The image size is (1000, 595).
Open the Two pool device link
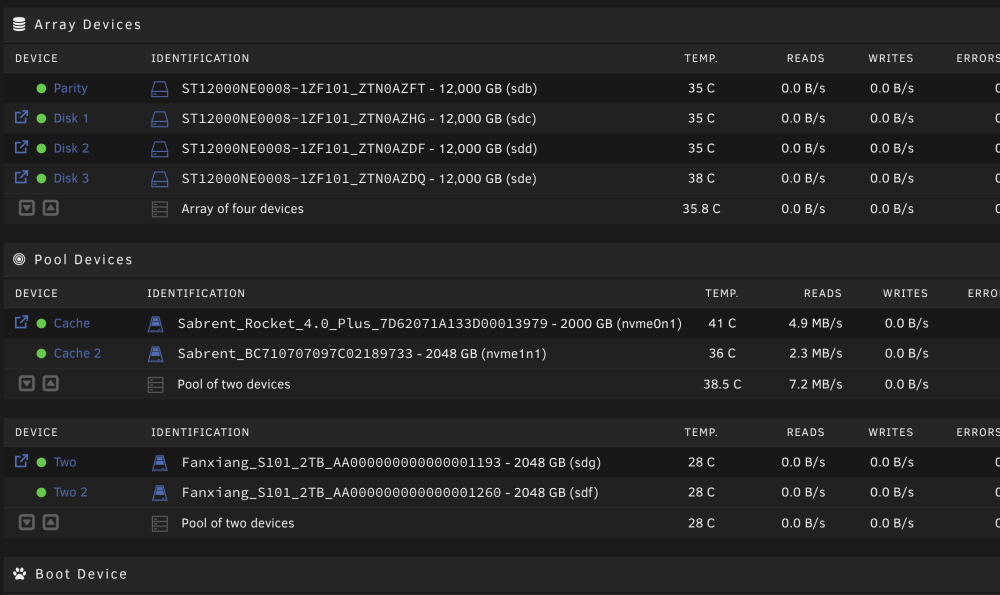click(x=64, y=462)
